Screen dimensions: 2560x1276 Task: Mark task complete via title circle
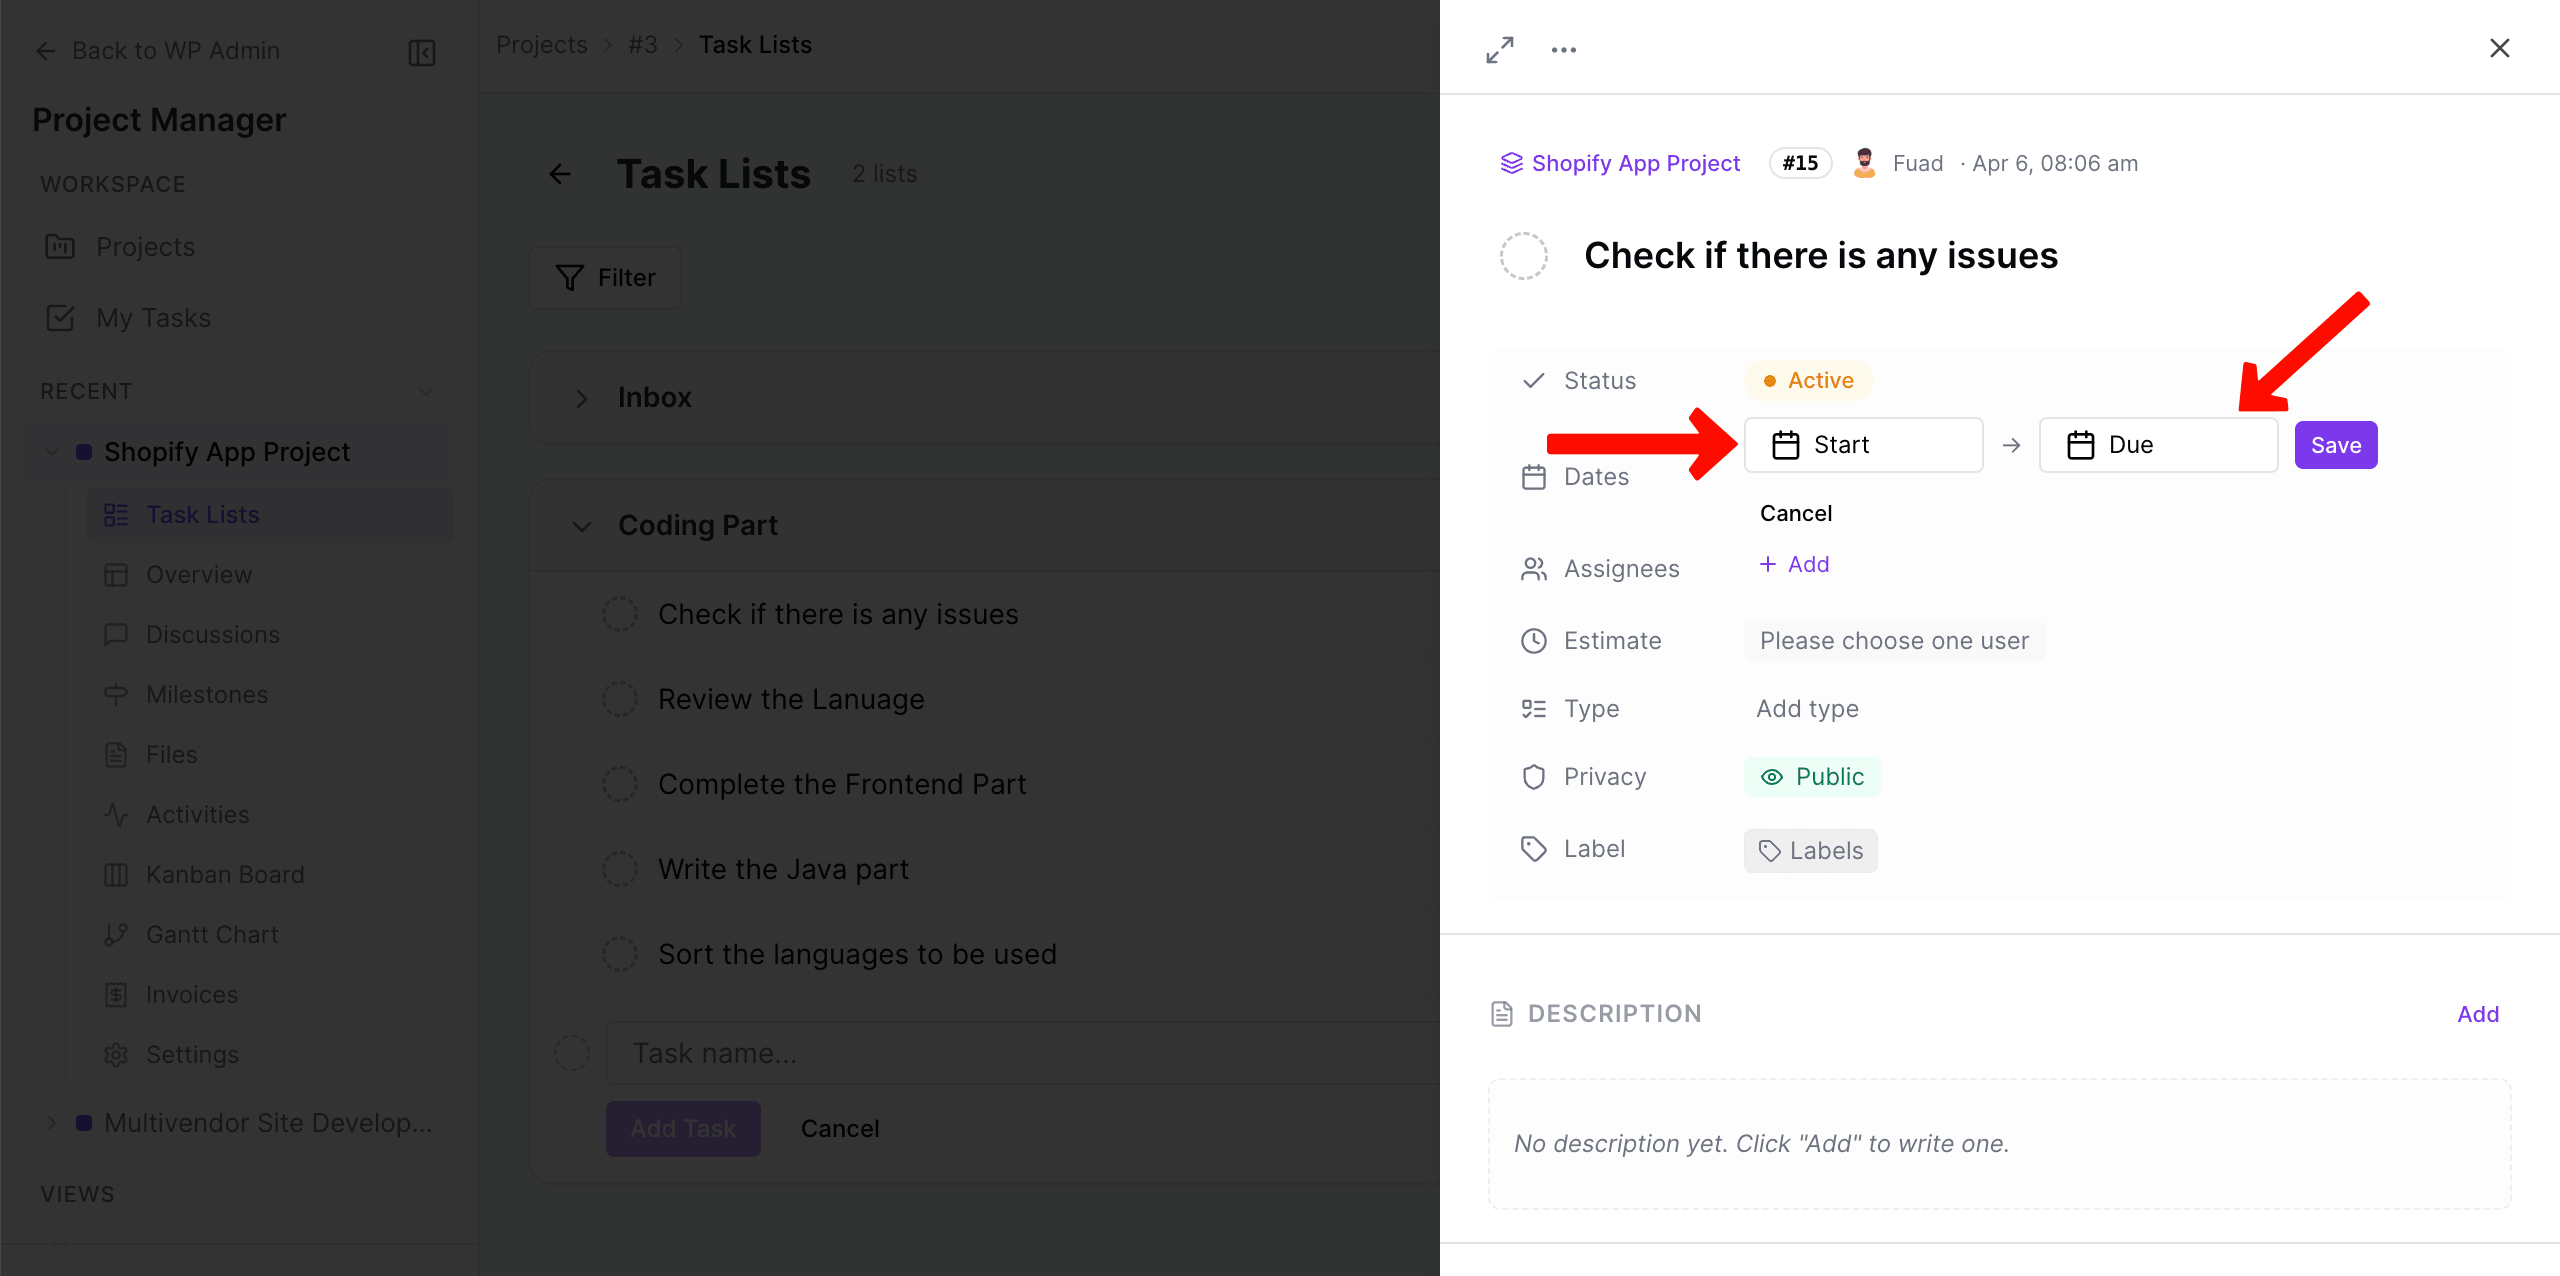point(1524,256)
